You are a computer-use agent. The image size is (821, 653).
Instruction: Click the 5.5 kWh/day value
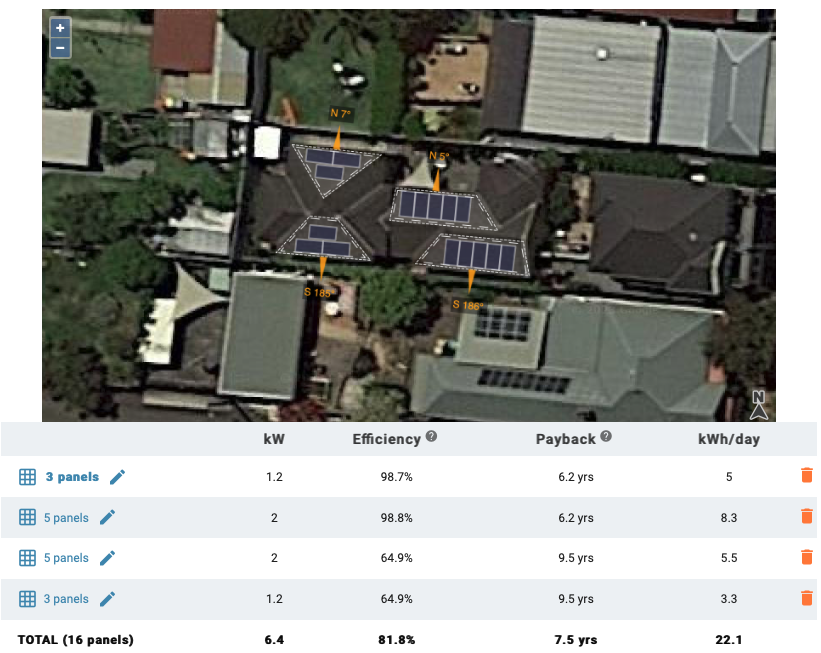(x=729, y=558)
